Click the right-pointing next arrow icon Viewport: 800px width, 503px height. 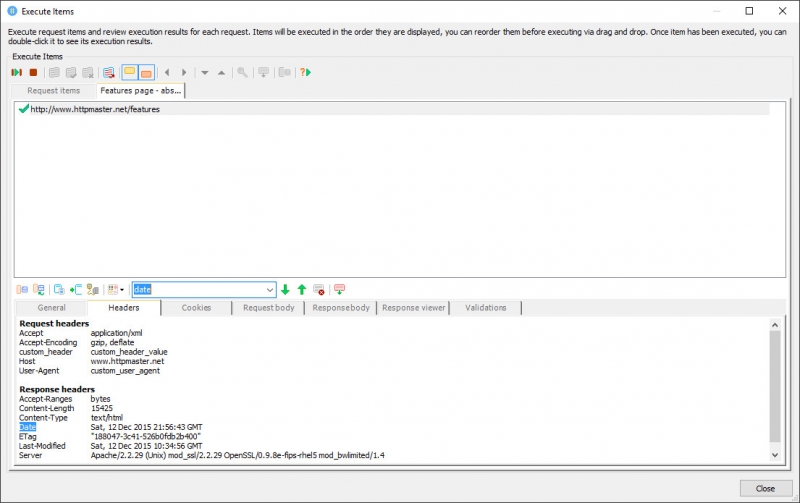[x=184, y=72]
